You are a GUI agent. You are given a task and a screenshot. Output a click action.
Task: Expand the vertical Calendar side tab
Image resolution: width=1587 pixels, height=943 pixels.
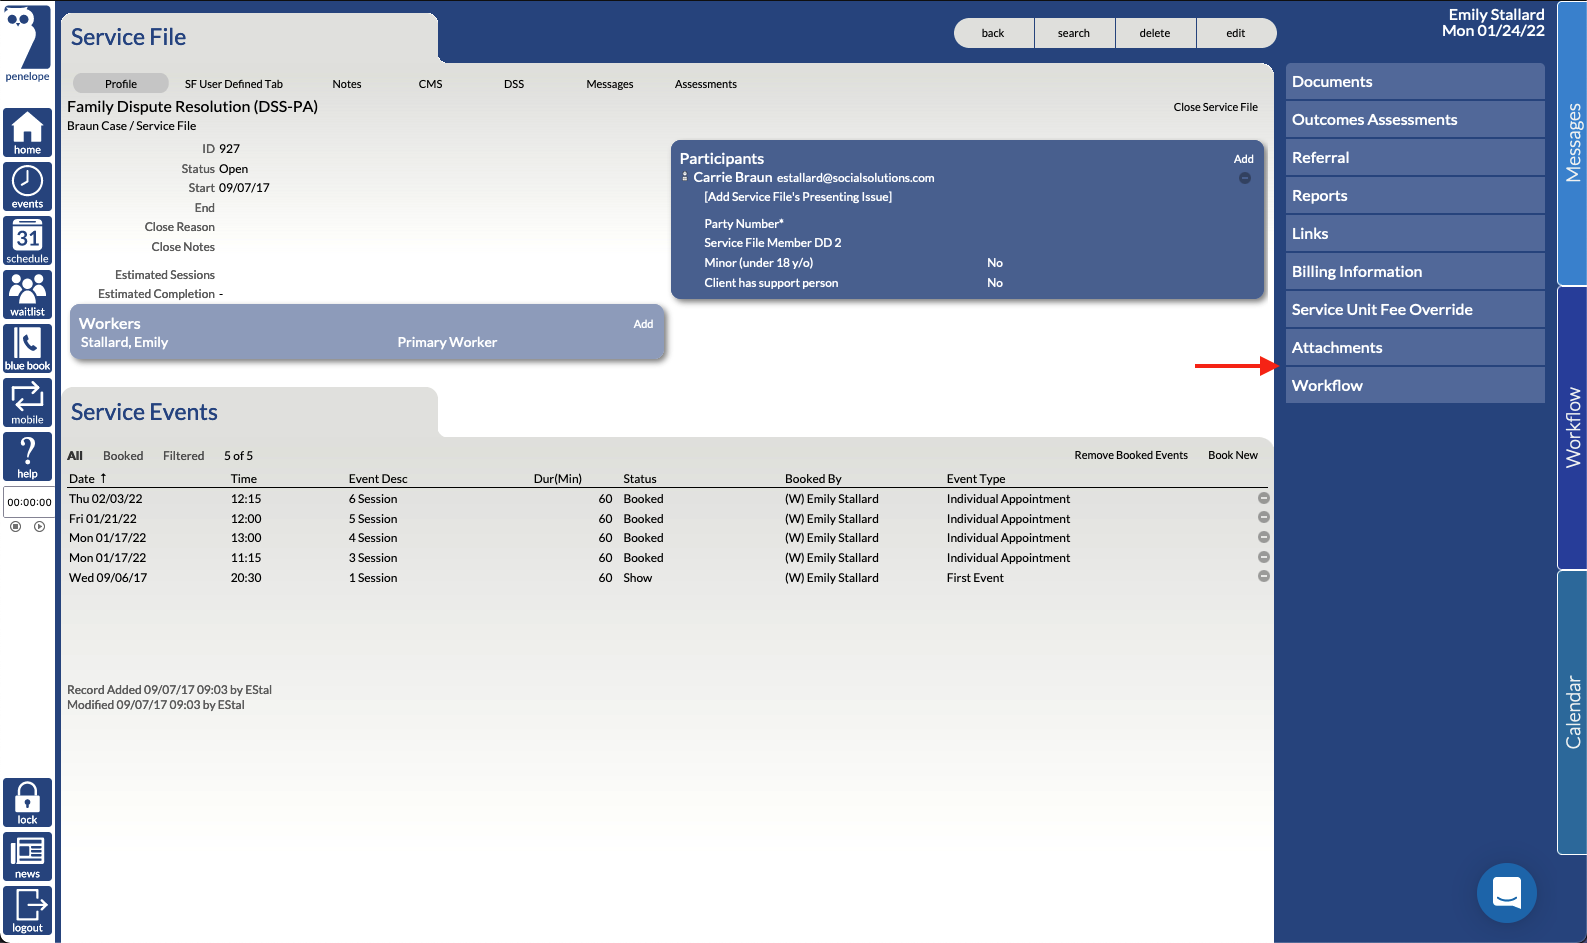(1572, 712)
